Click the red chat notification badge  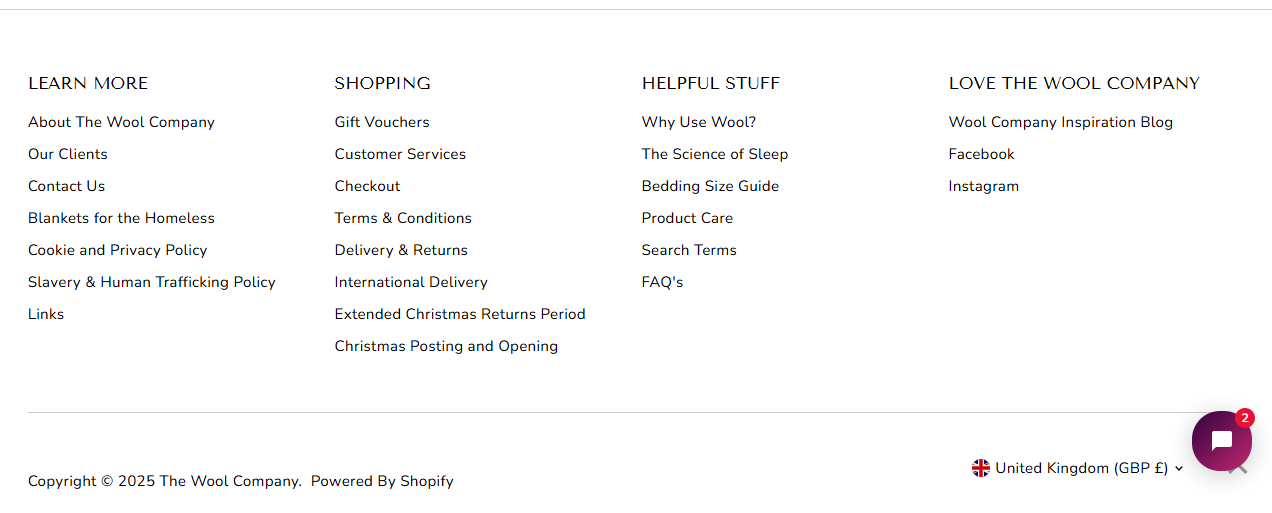coord(1245,418)
